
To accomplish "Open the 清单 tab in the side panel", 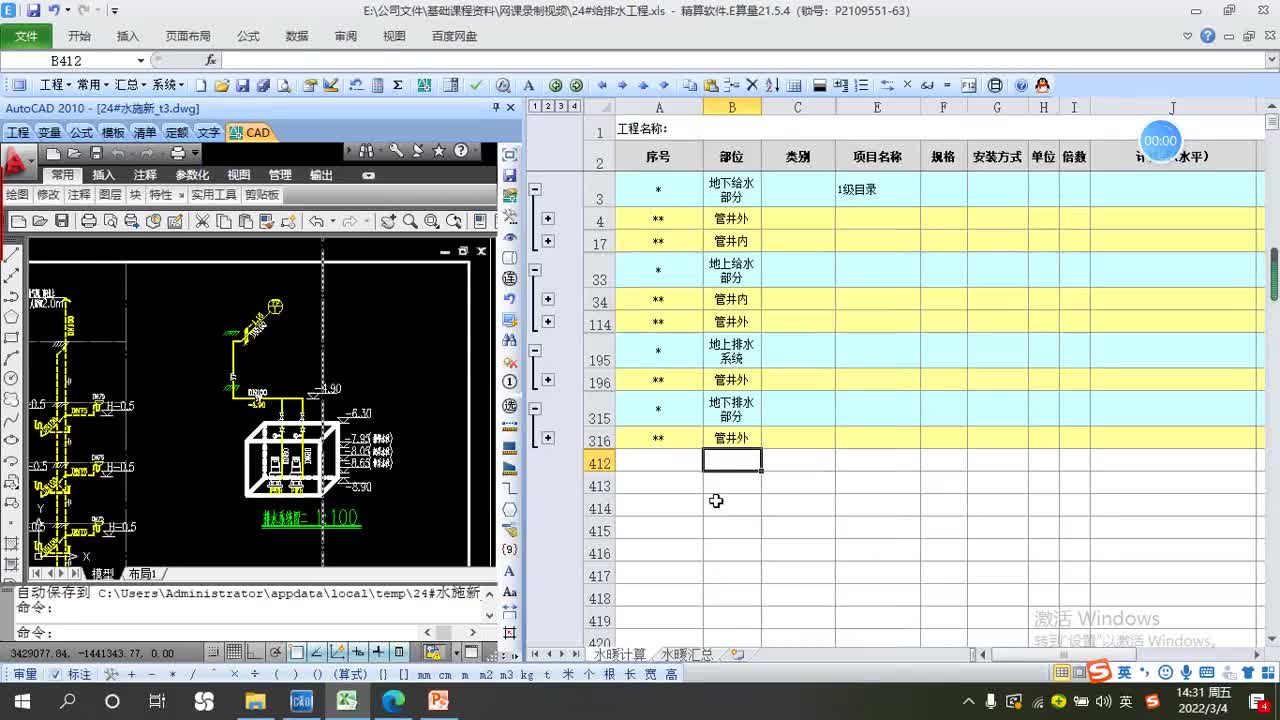I will point(145,132).
